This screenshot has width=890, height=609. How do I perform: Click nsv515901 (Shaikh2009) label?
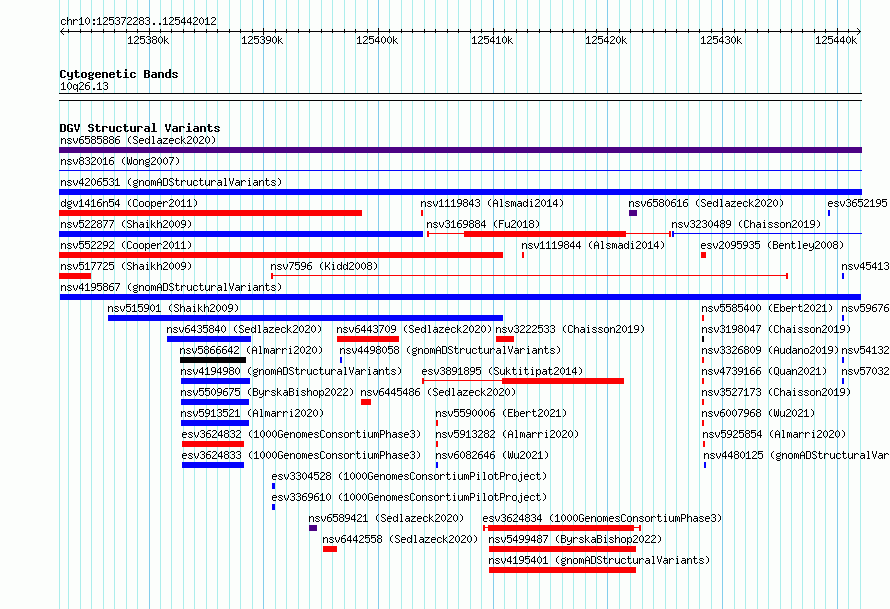(173, 308)
